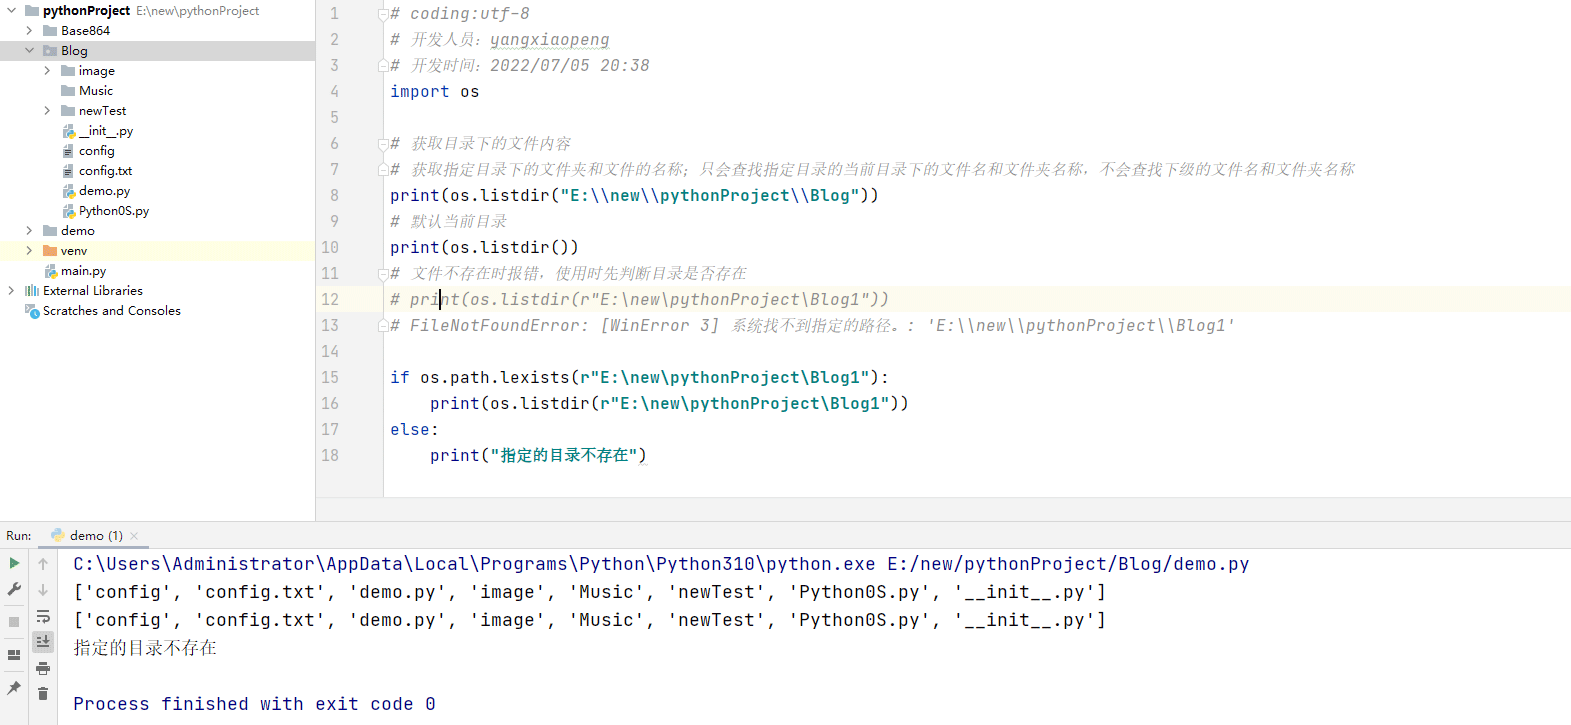Click the 'import os' code line

434,92
